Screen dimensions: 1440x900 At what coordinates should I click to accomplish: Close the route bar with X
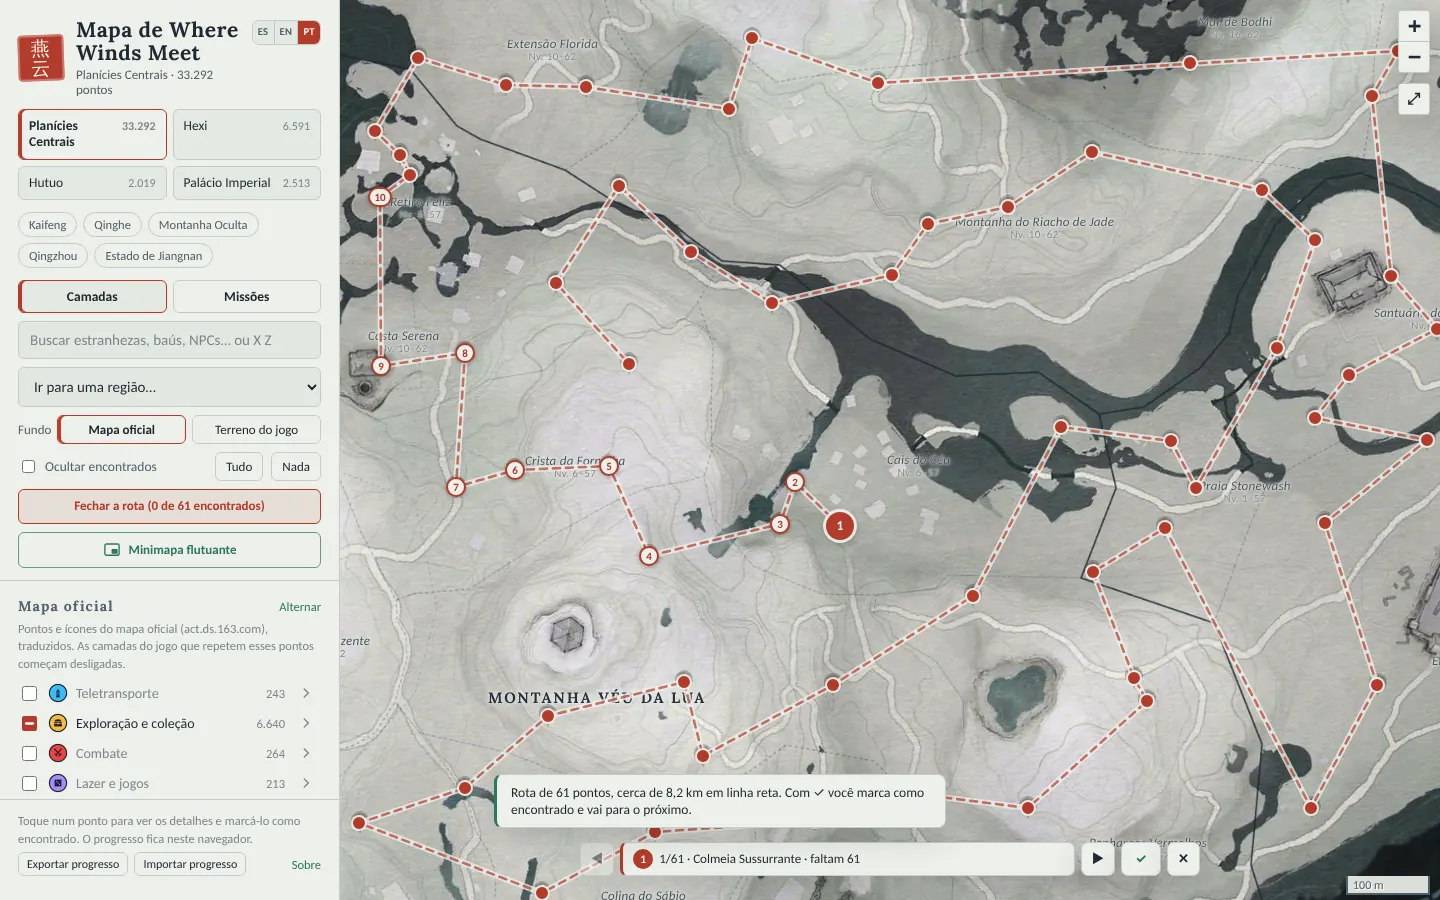1183,858
